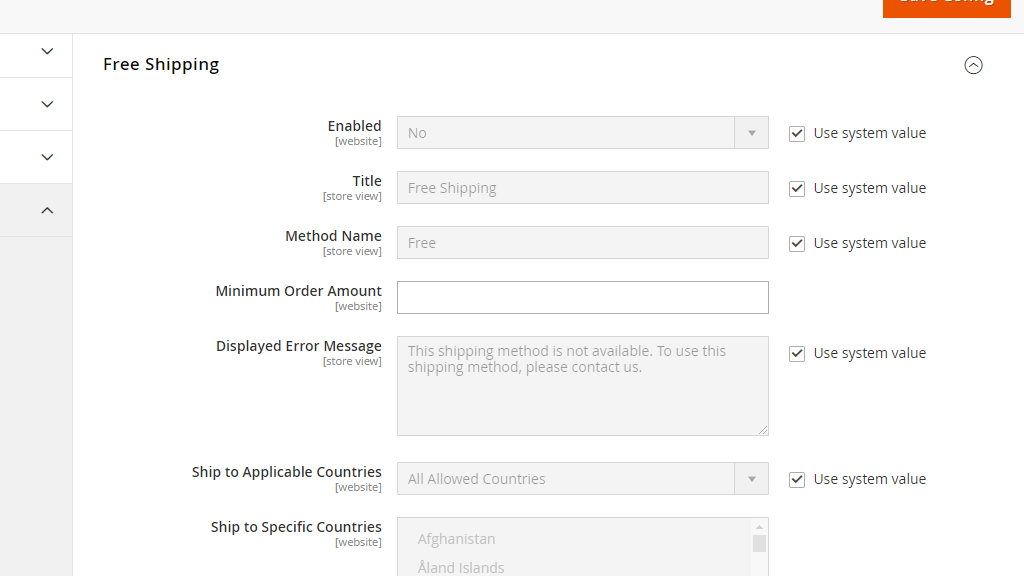Focus the Minimum Order Amount input field
1024x576 pixels.
coord(583,297)
